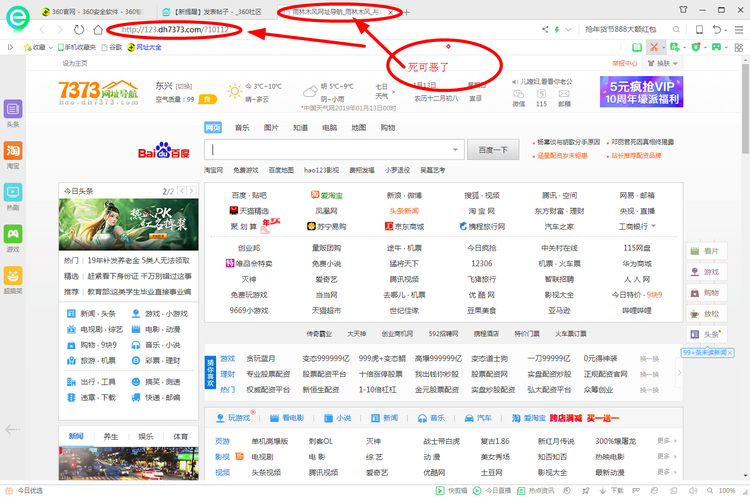The image size is (750, 497).
Task: Open 今日优选 in status bar
Action: (x=24, y=490)
